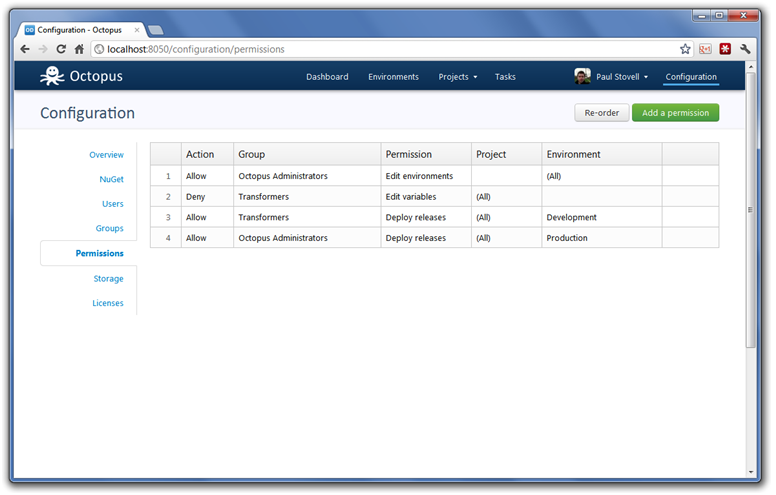Image resolution: width=776 pixels, height=495 pixels.
Task: Reload the page with refresh icon
Action: point(61,49)
